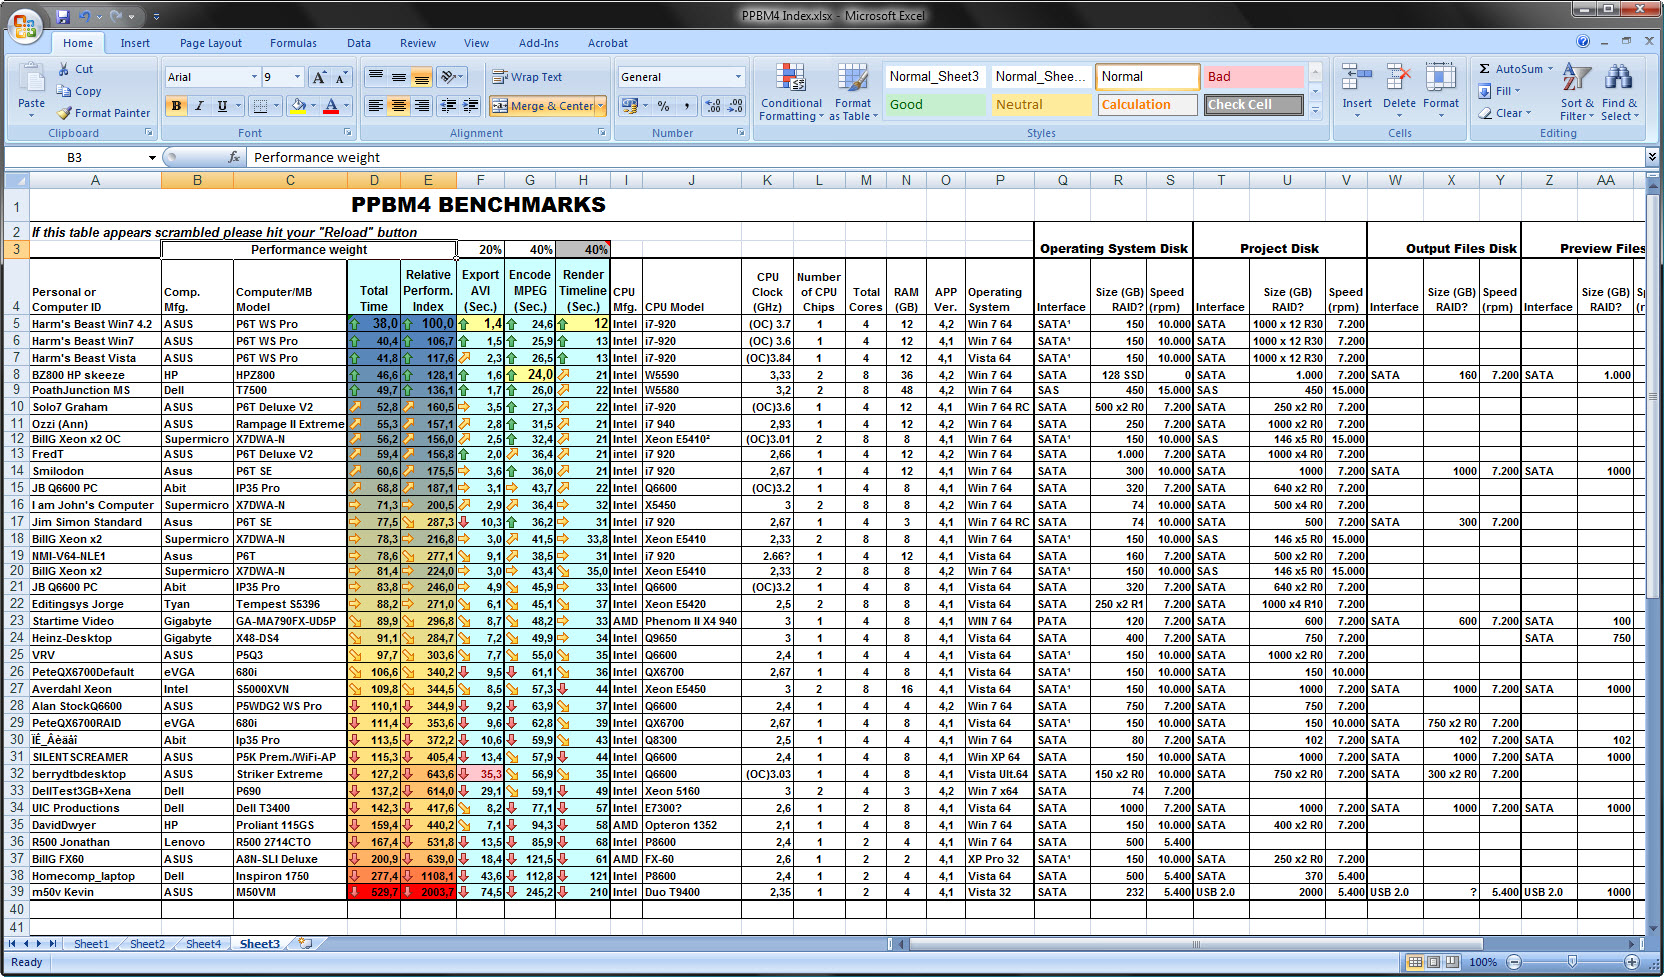Click the Decrease Decimal icon
This screenshot has height=977, width=1664.
tap(736, 105)
